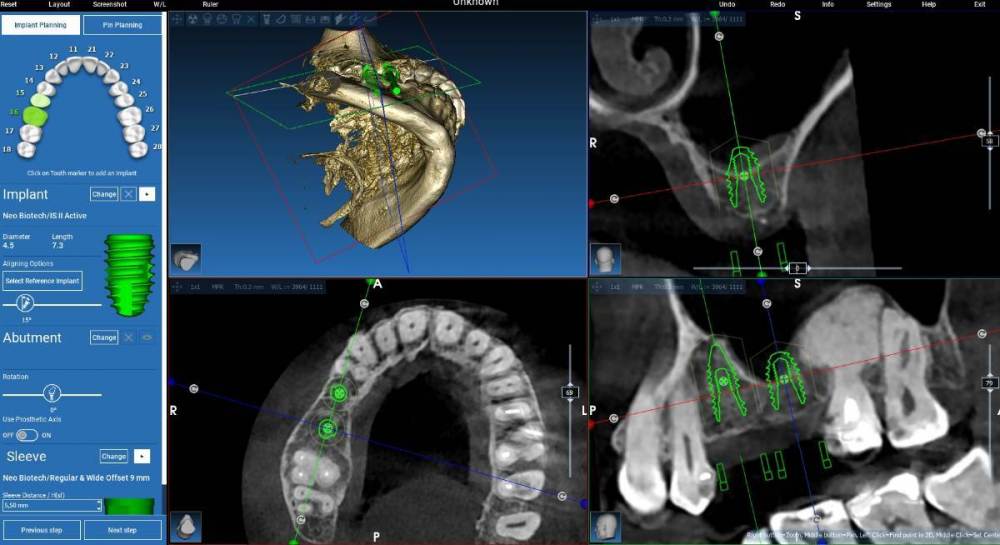Click the skull icon in 3D view toolbar

coord(207,19)
